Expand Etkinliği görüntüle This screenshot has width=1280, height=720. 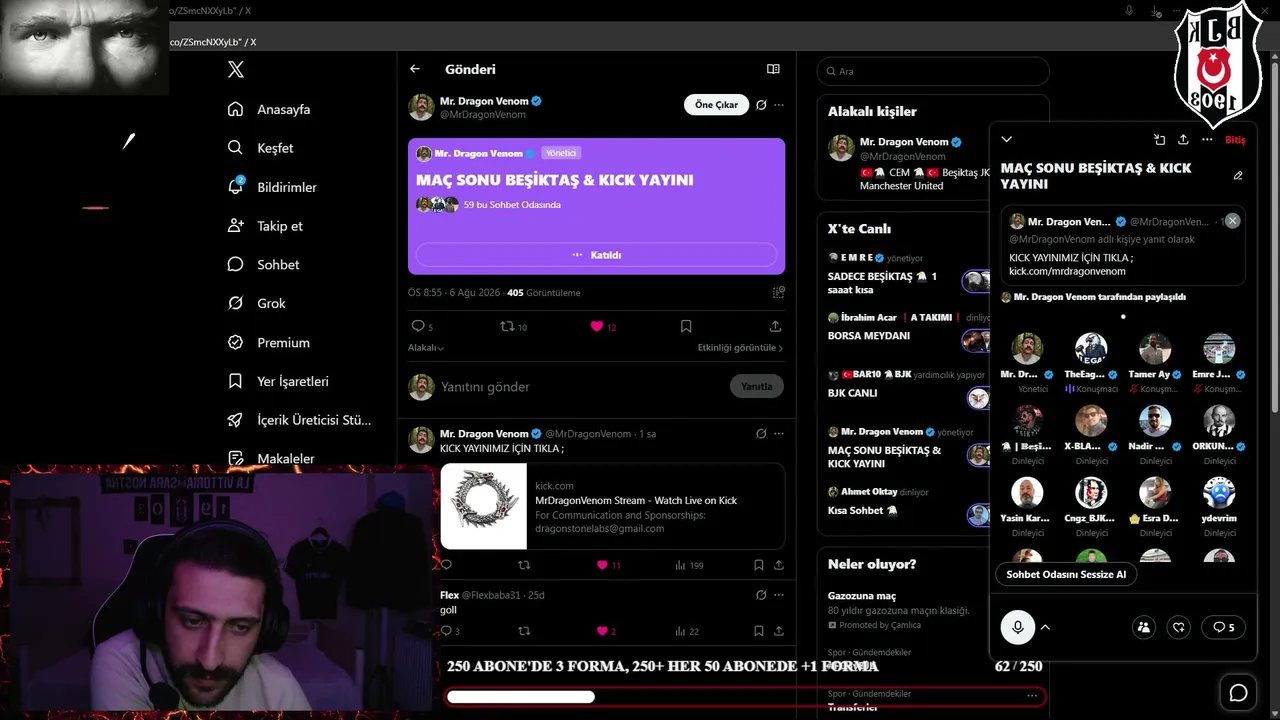[740, 348]
